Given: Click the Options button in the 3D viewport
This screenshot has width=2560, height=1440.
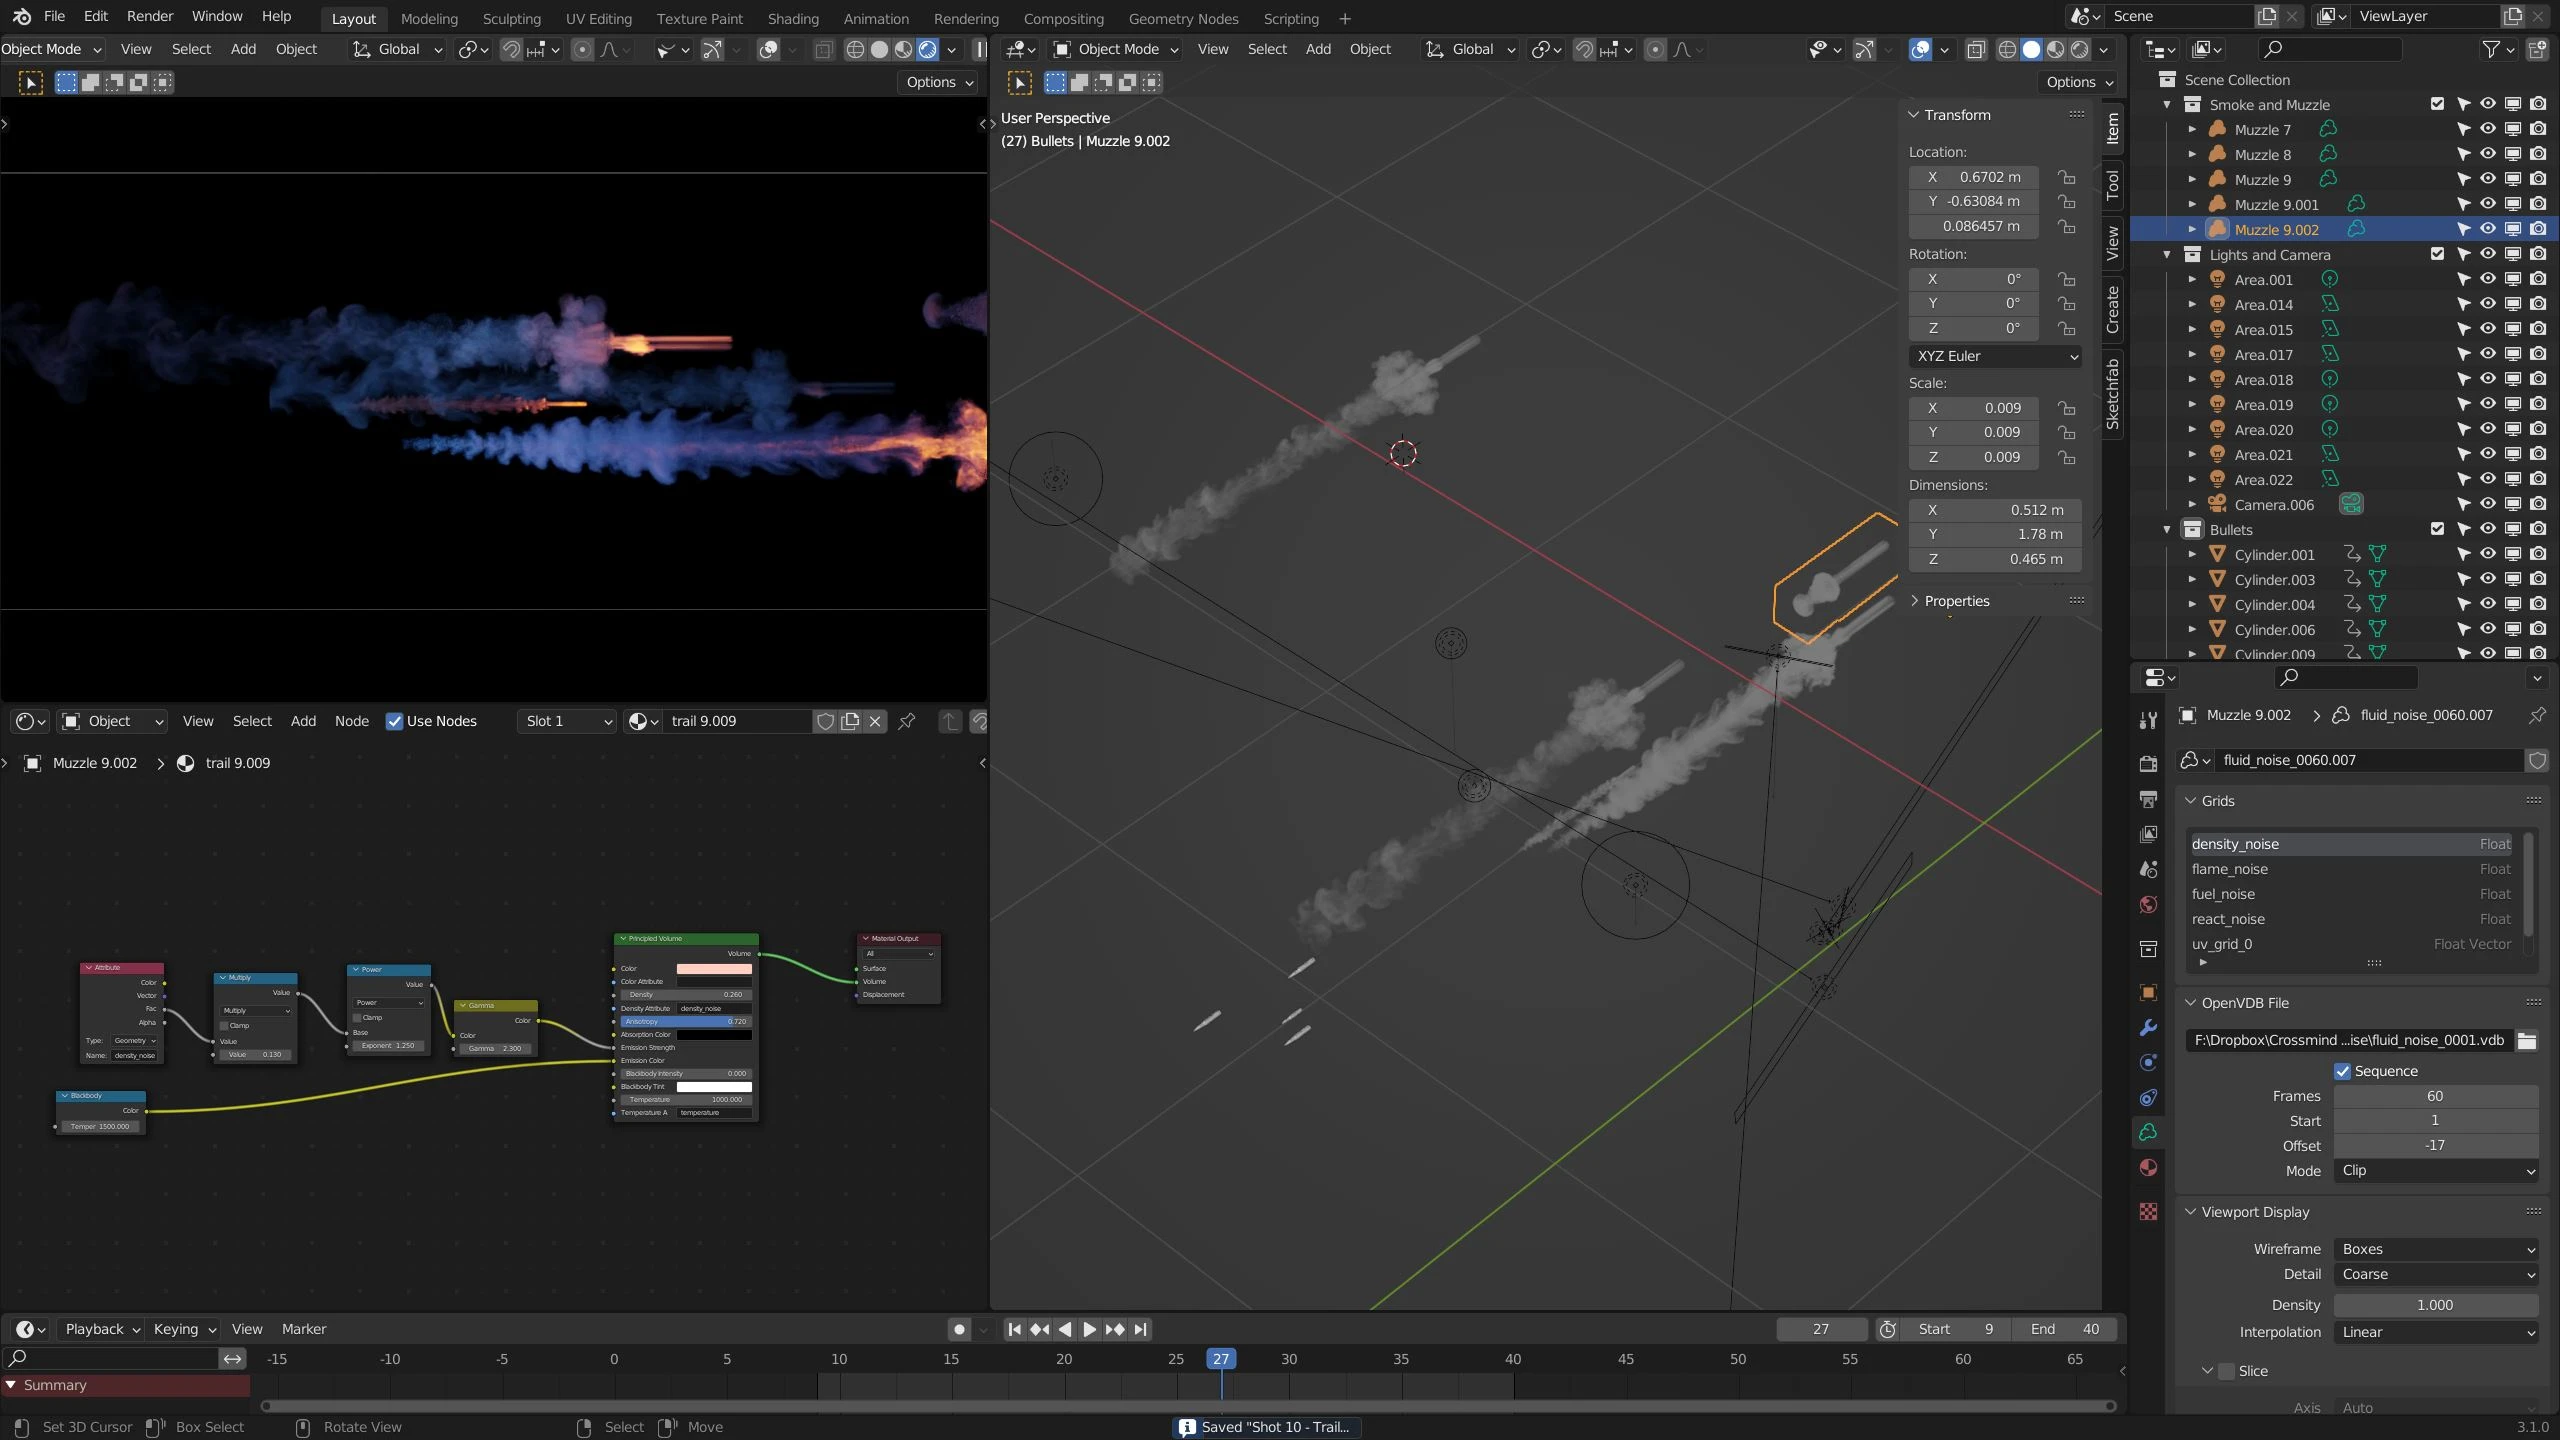Looking at the screenshot, I should 2077,82.
